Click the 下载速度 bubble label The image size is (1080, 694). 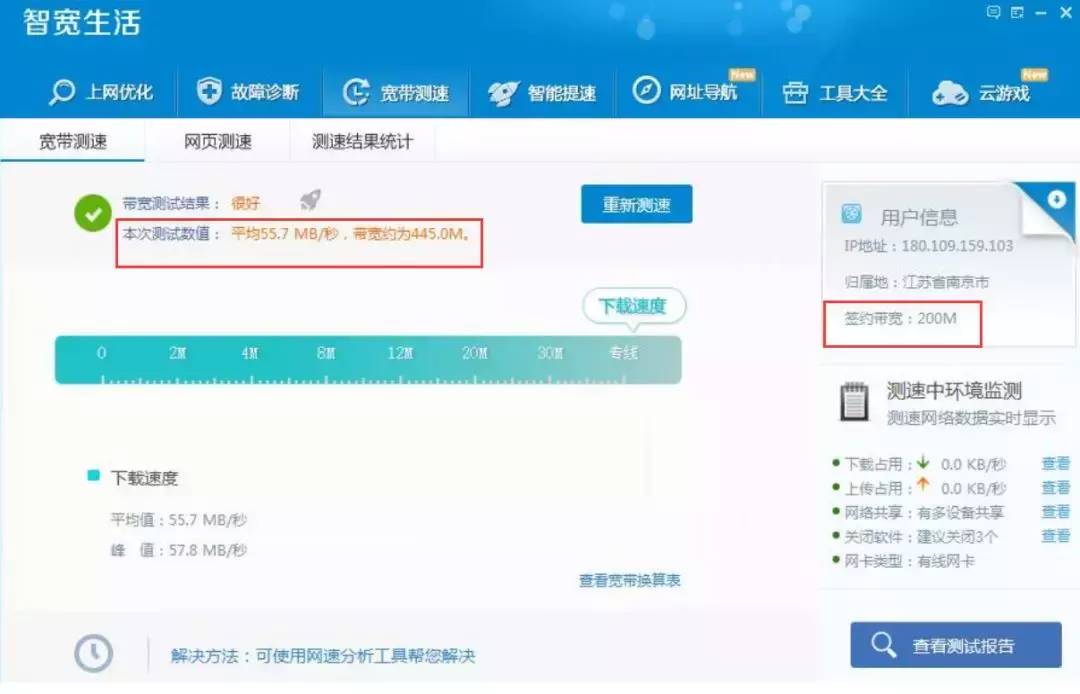[x=633, y=305]
